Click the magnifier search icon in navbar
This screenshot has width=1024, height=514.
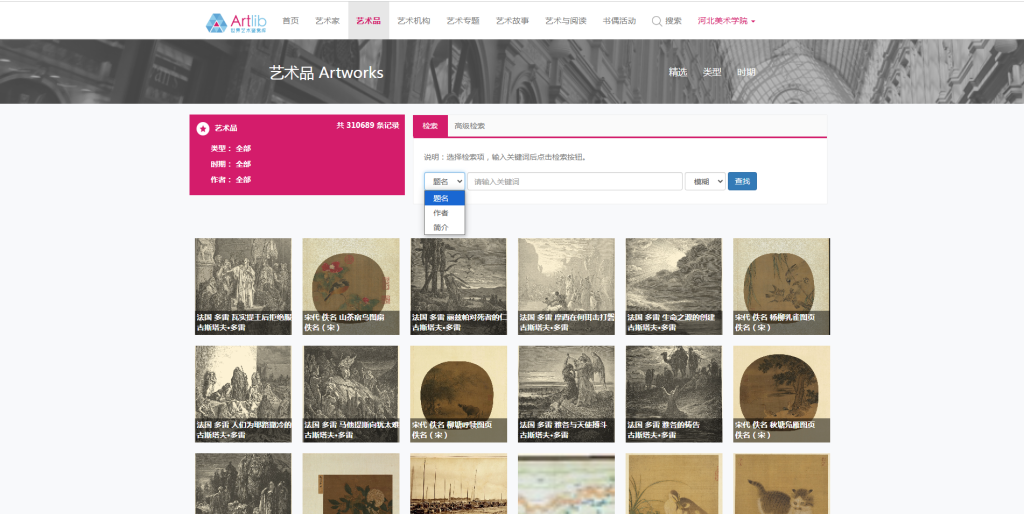click(657, 21)
